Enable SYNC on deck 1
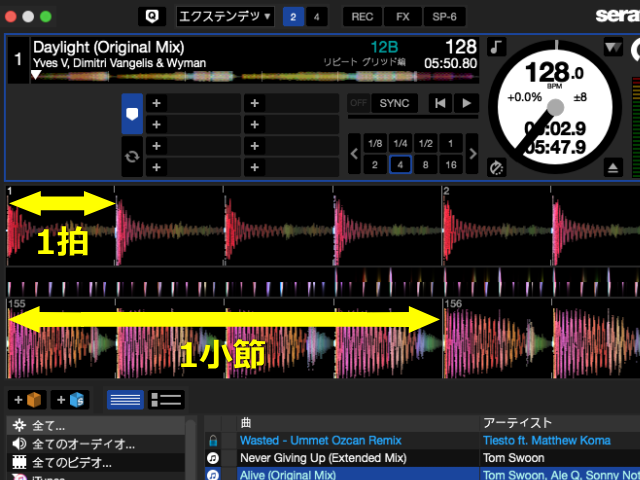This screenshot has height=480, width=640. point(394,103)
